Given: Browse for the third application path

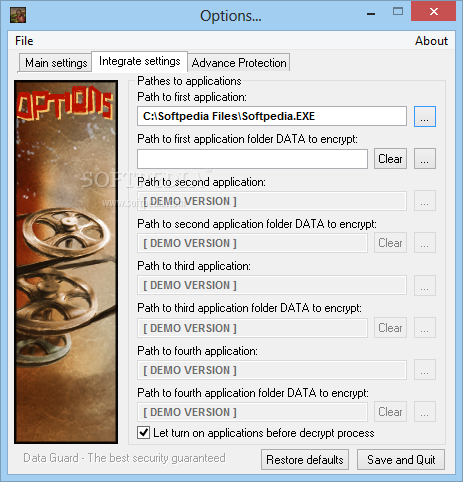Looking at the screenshot, I should [x=425, y=285].
